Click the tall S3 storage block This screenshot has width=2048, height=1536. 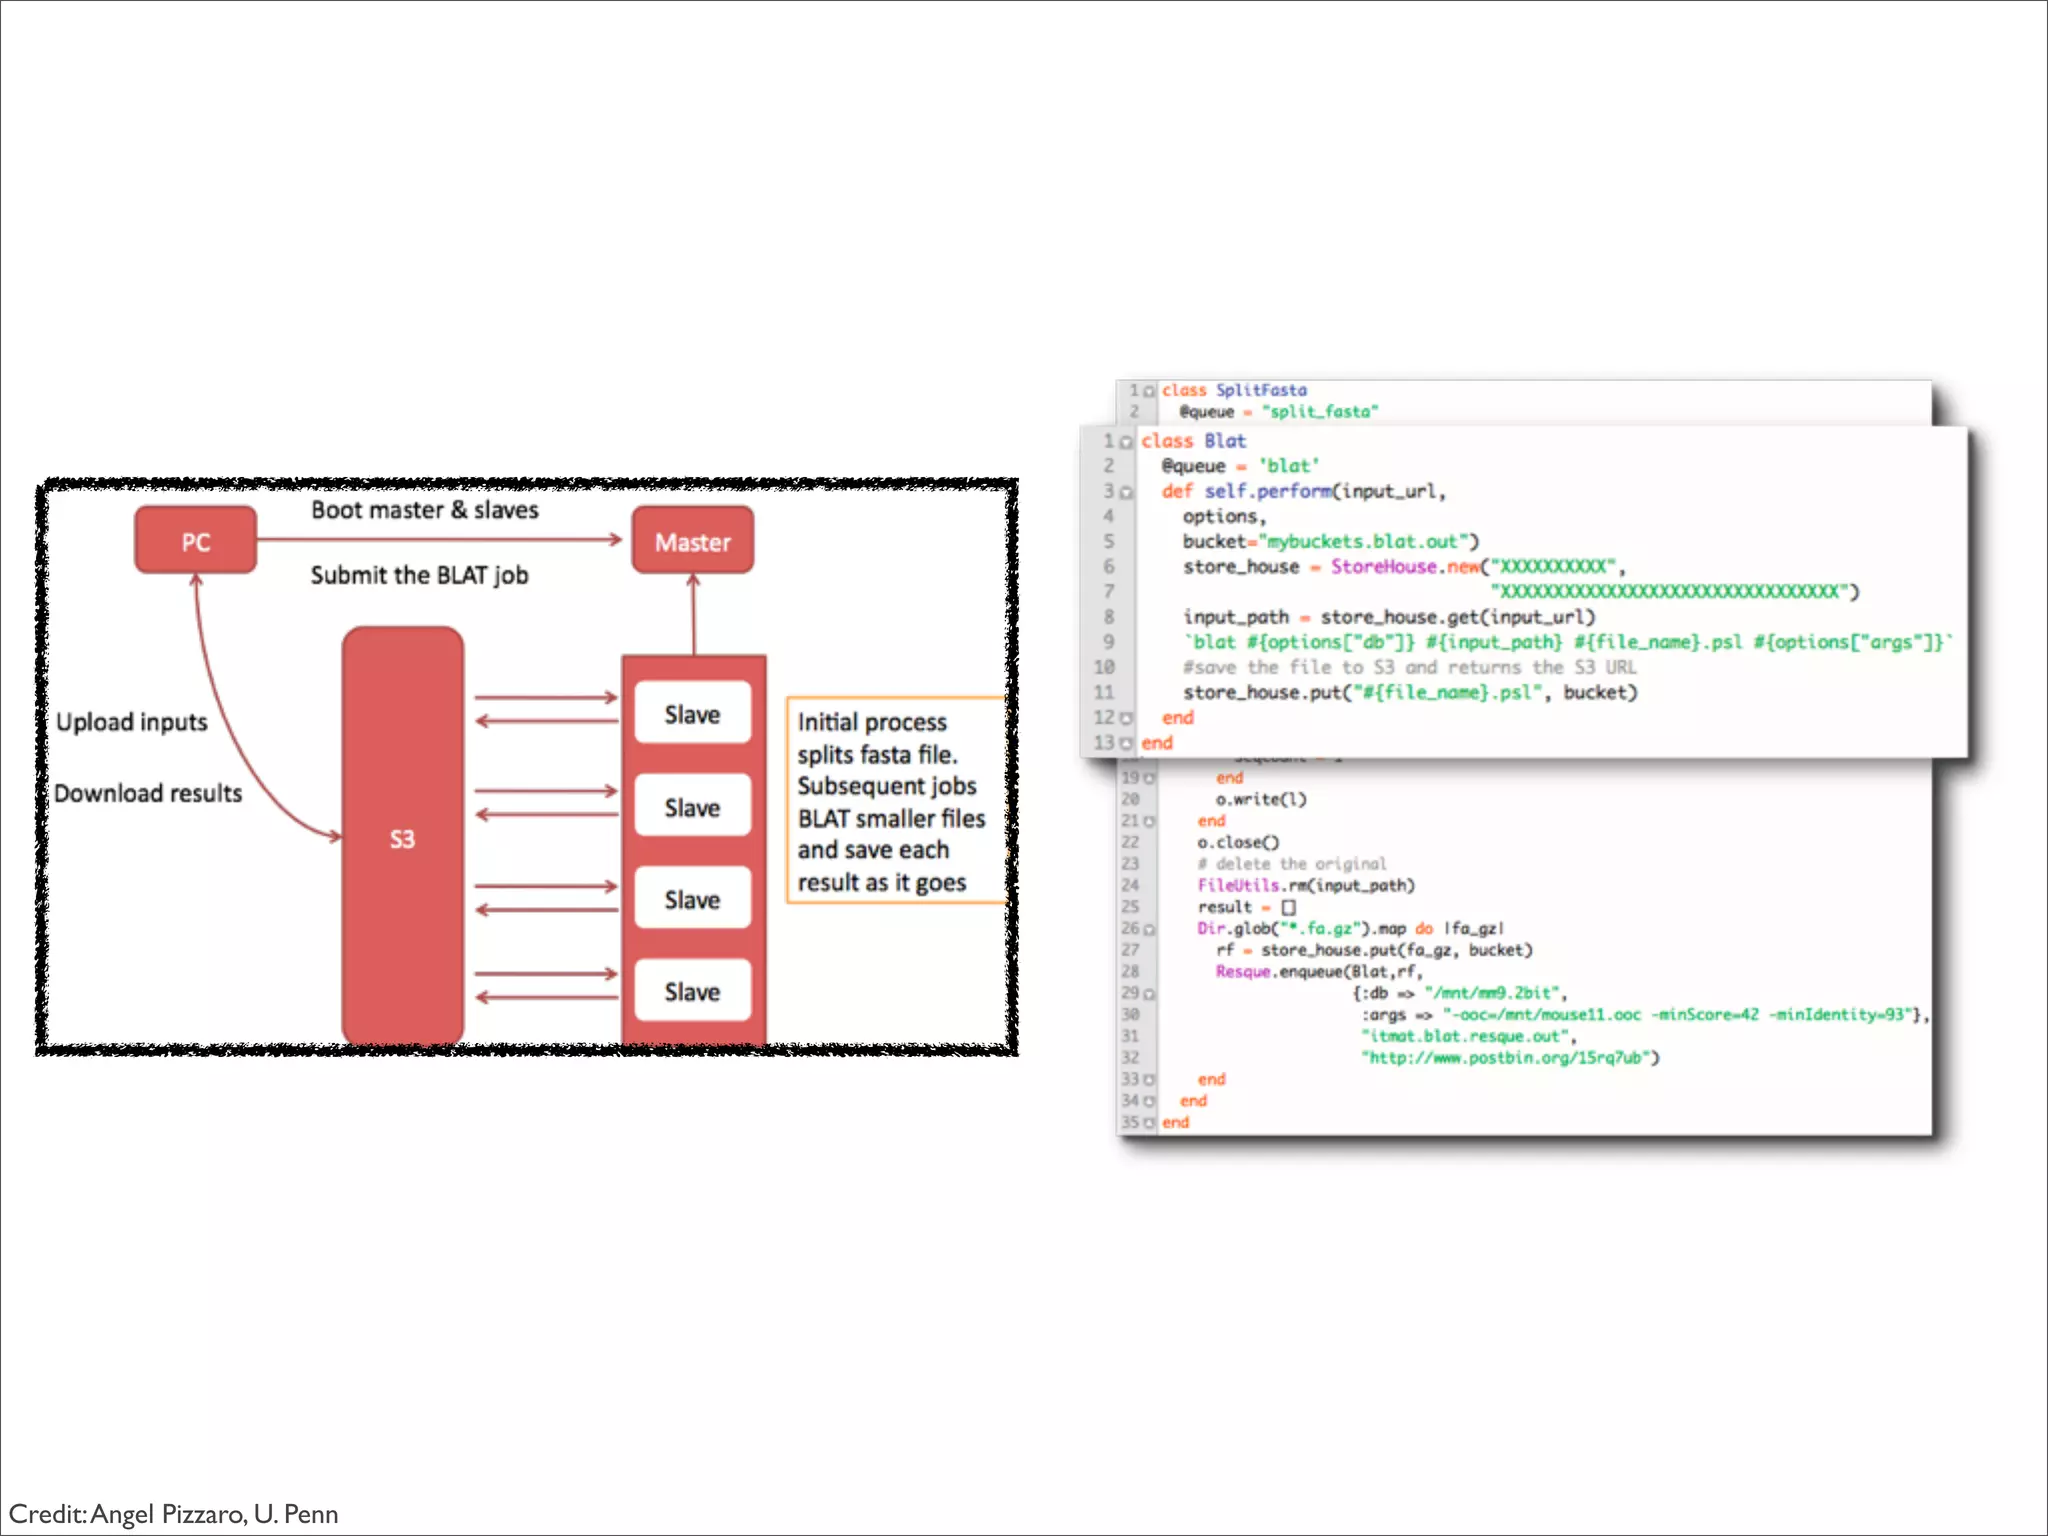[402, 837]
